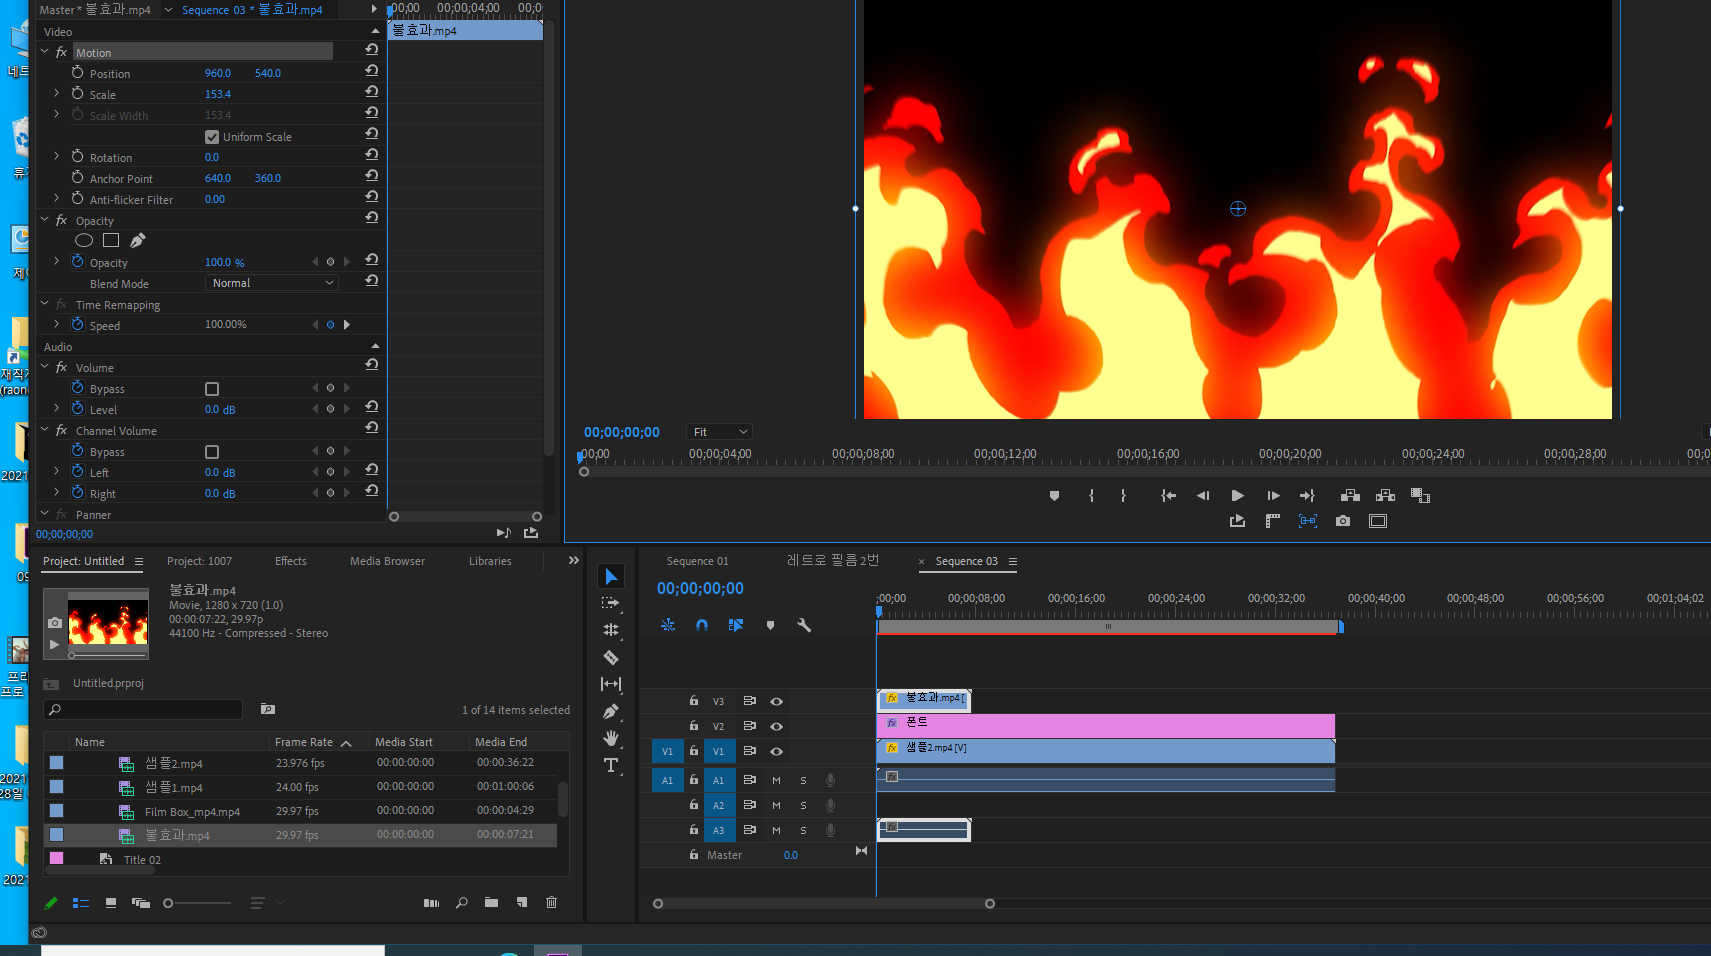This screenshot has height=956, width=1711.
Task: Toggle Uniform Scale checkbox
Action: point(212,137)
